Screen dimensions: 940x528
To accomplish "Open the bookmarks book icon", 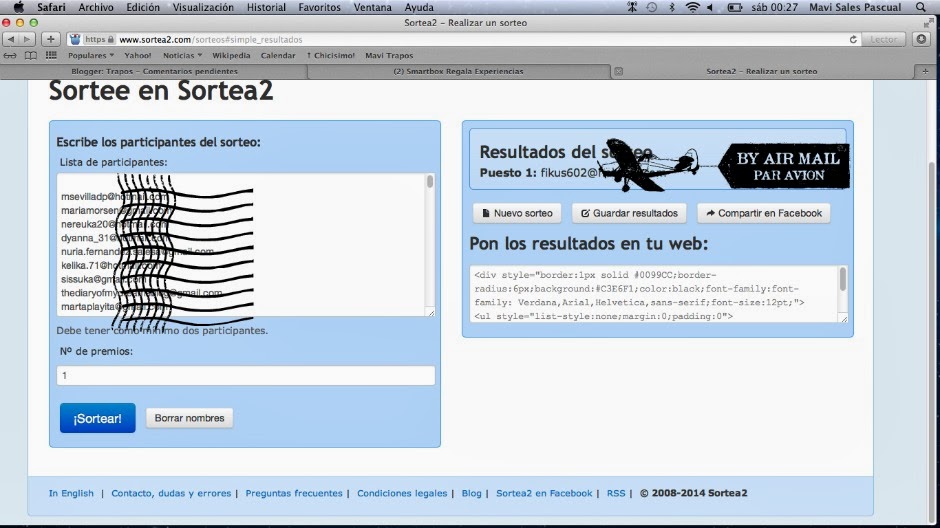I will pyautogui.click(x=30, y=56).
